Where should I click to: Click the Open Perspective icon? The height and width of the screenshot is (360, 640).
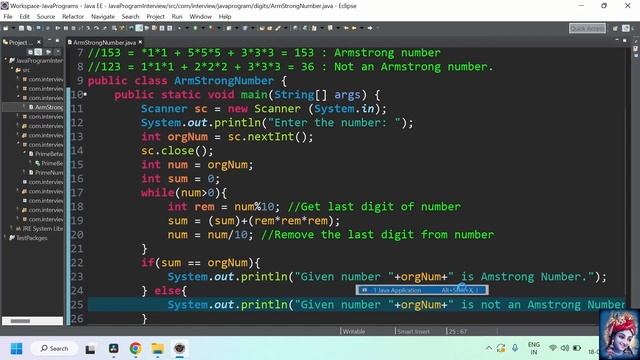(x=615, y=28)
